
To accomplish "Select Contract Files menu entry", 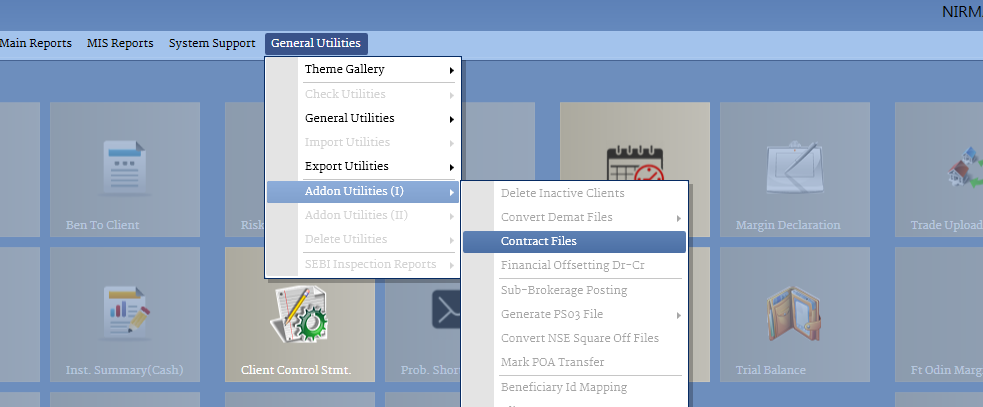I will point(538,242).
